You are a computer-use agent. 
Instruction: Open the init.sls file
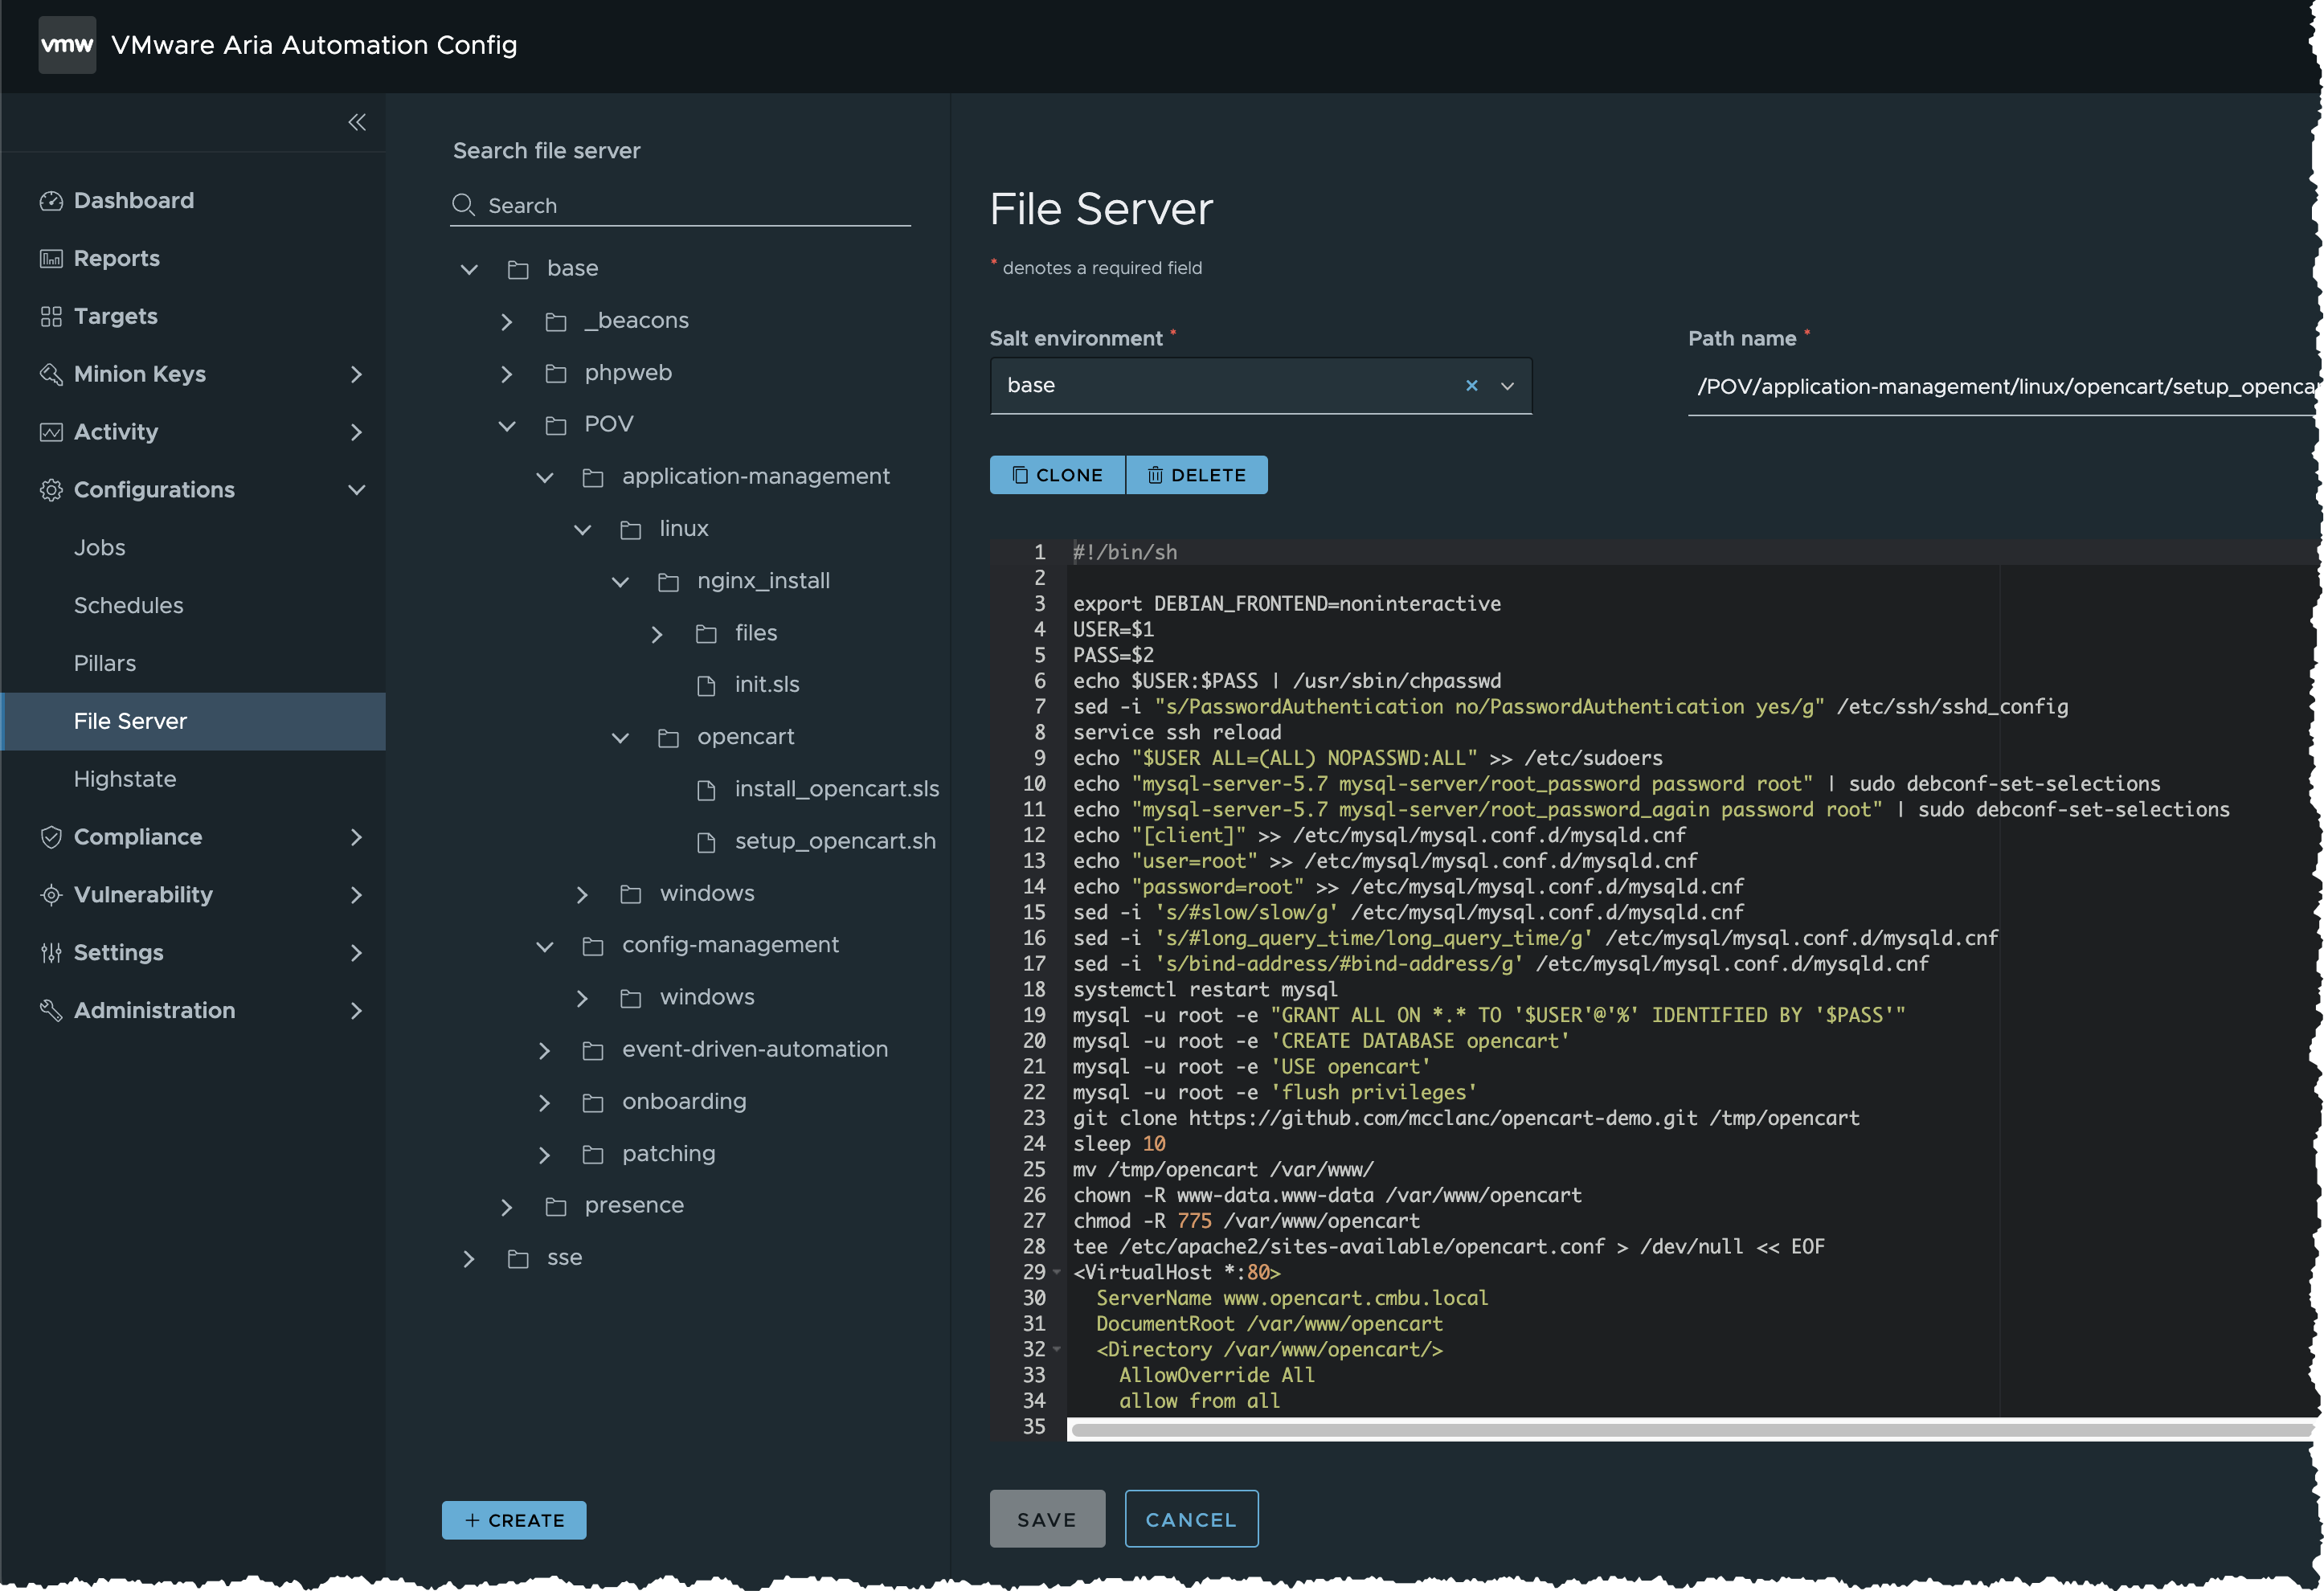click(x=767, y=685)
